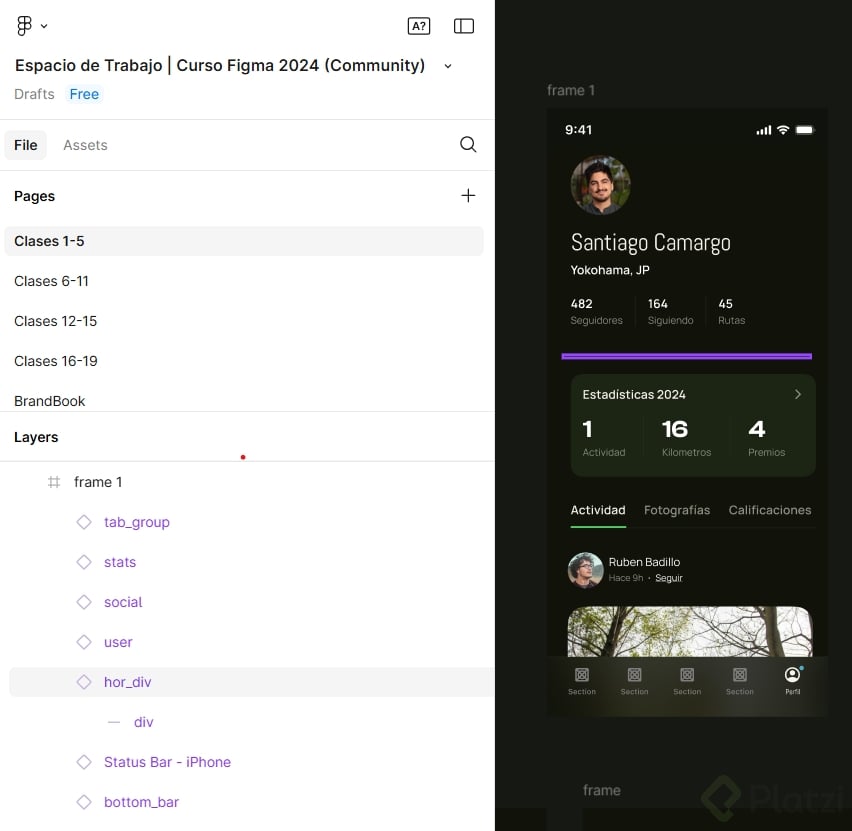Select the frame 1 layer name
Screen dimensions: 852x831
[x=98, y=482]
